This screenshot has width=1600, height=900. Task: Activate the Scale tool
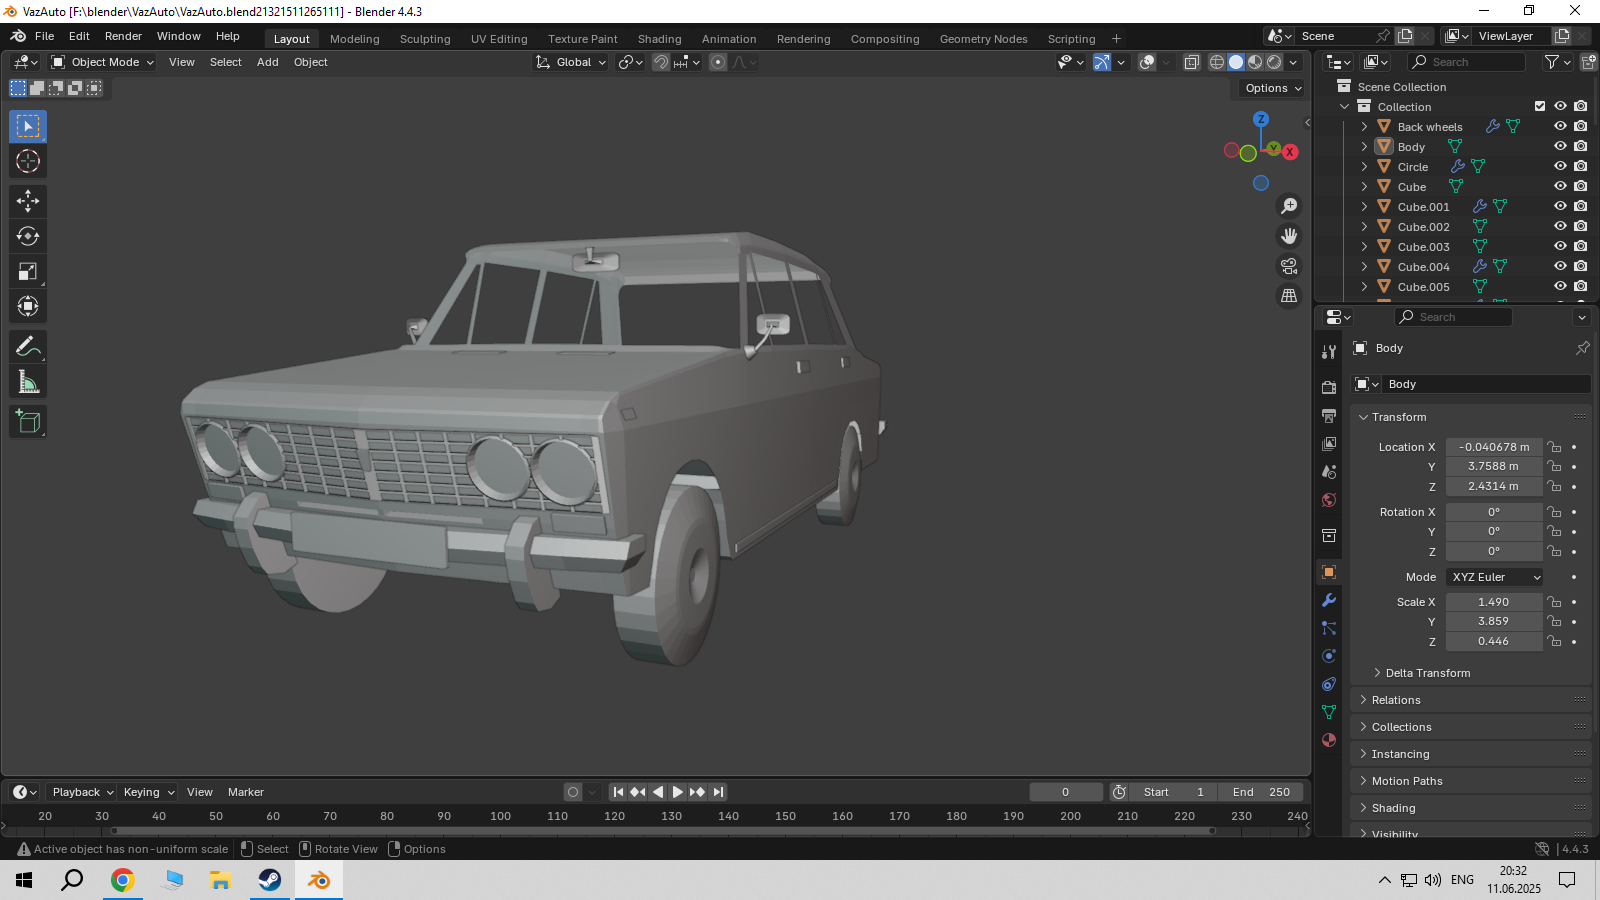tap(28, 271)
